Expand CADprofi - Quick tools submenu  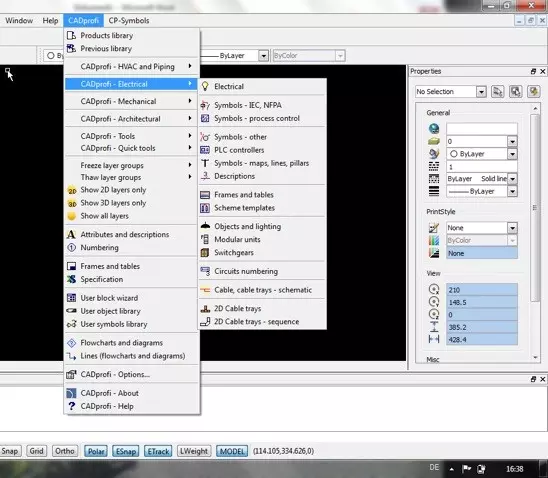132,148
